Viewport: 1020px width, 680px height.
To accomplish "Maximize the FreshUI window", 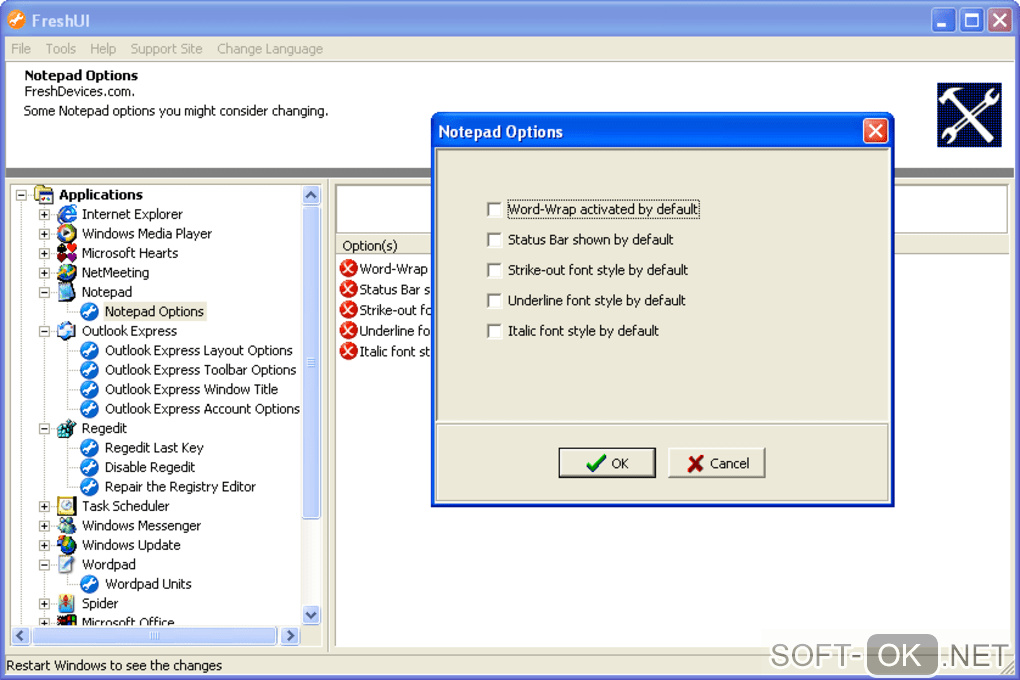I will click(x=972, y=21).
